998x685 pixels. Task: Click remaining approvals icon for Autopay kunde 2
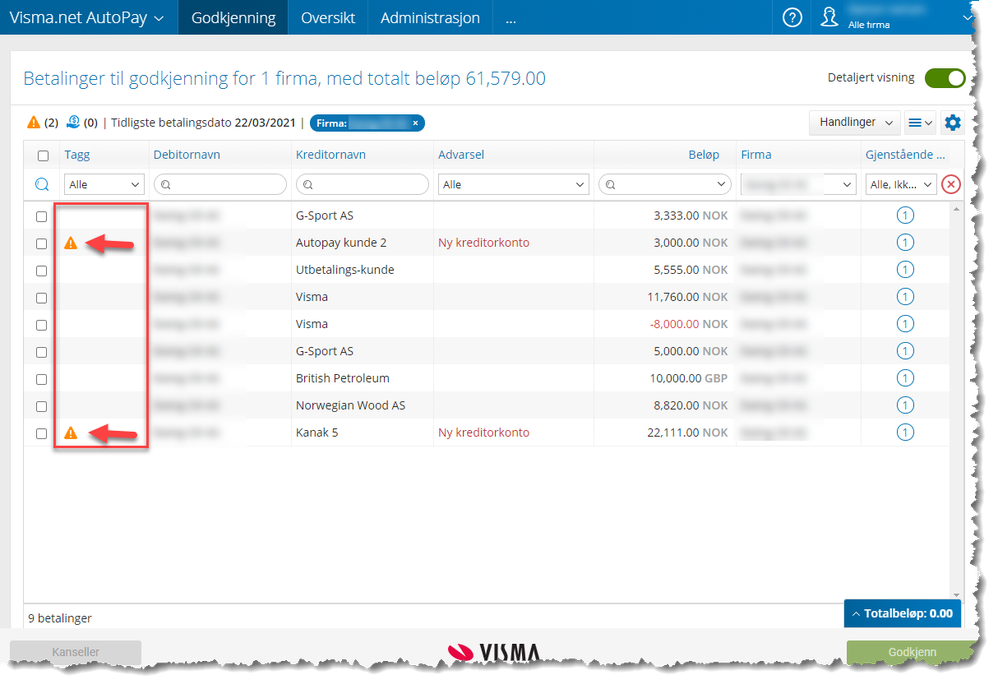pos(905,243)
